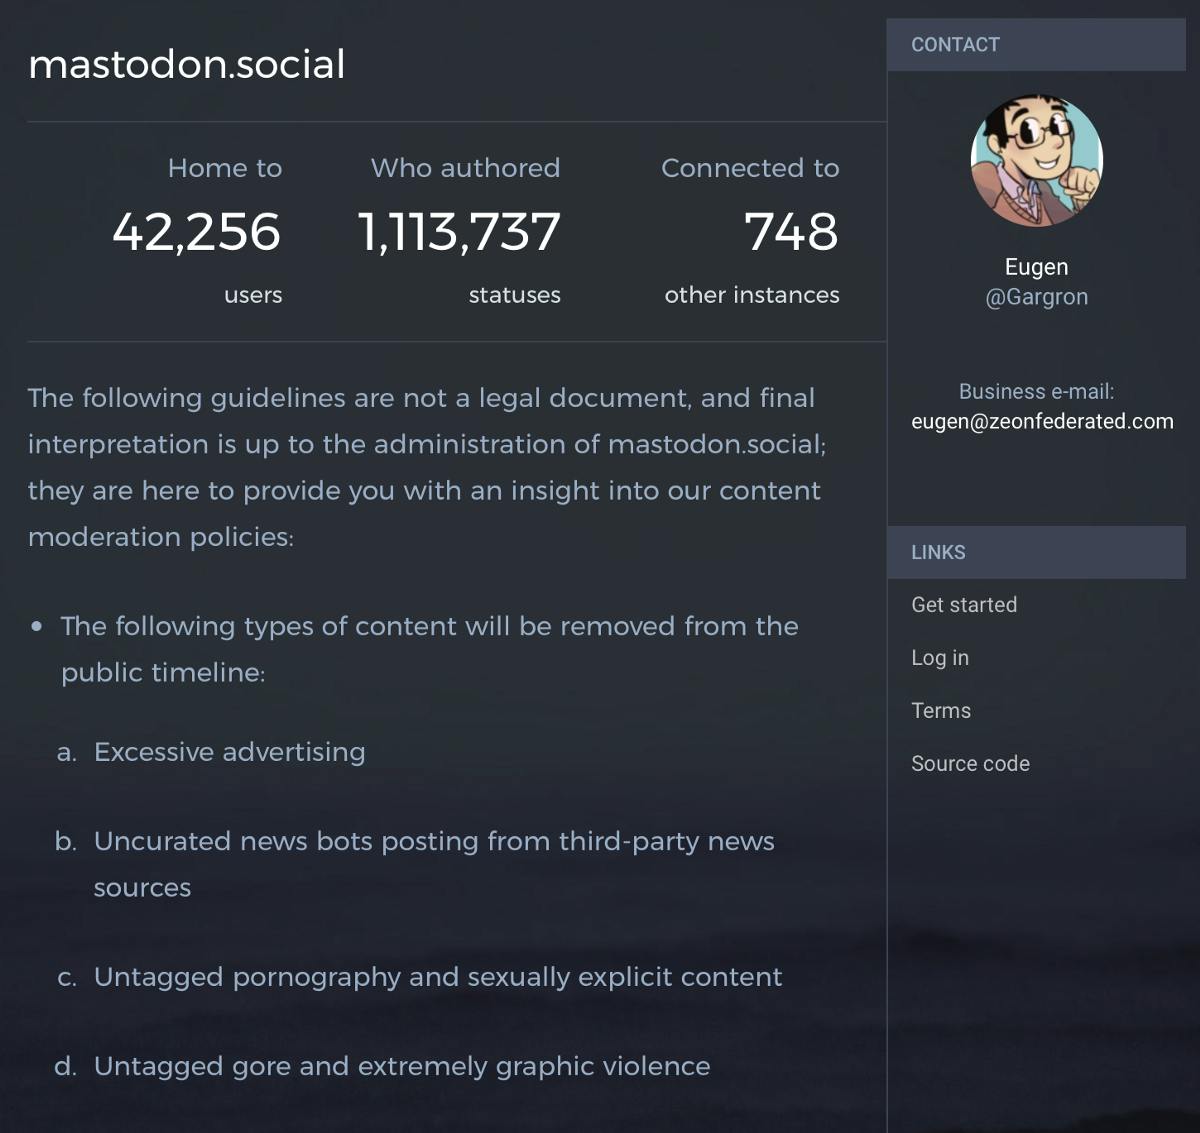Click the Eugen display name

1038,266
